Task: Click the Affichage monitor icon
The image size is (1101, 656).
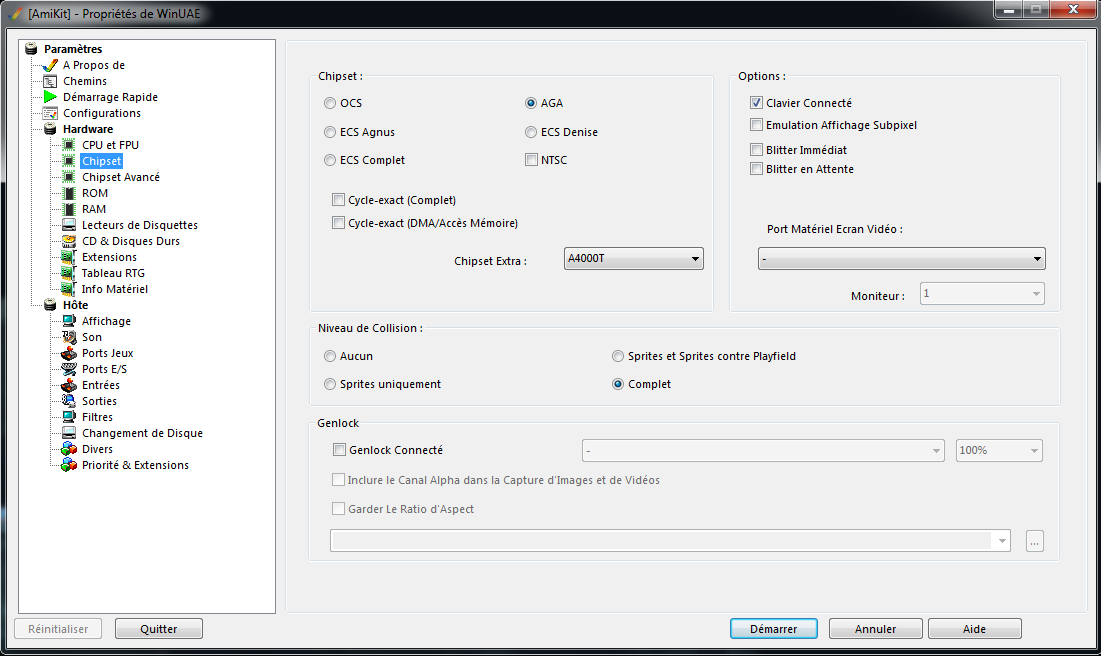Action: (69, 321)
